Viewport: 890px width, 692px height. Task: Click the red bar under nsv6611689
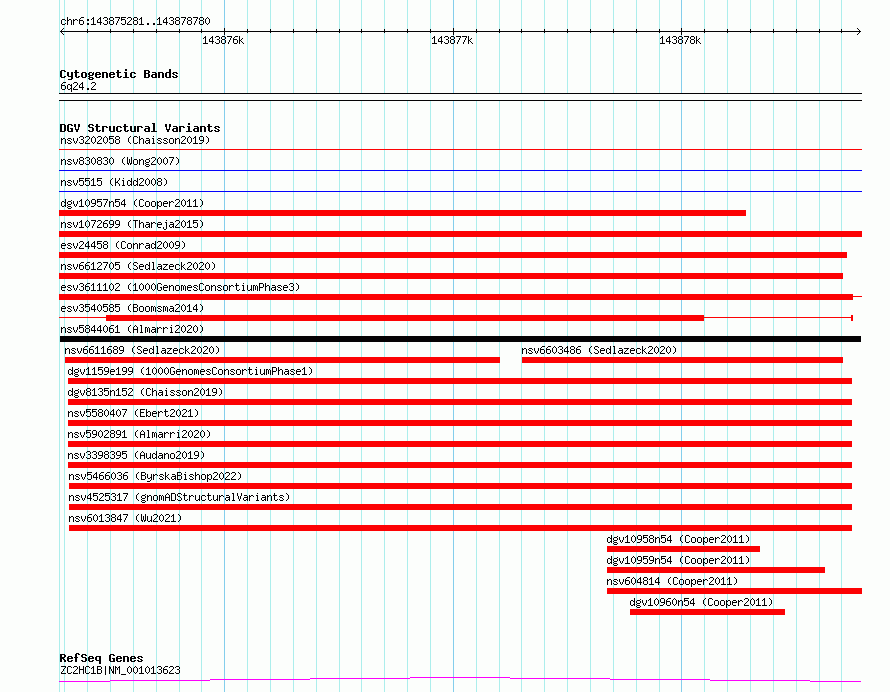pos(282,360)
